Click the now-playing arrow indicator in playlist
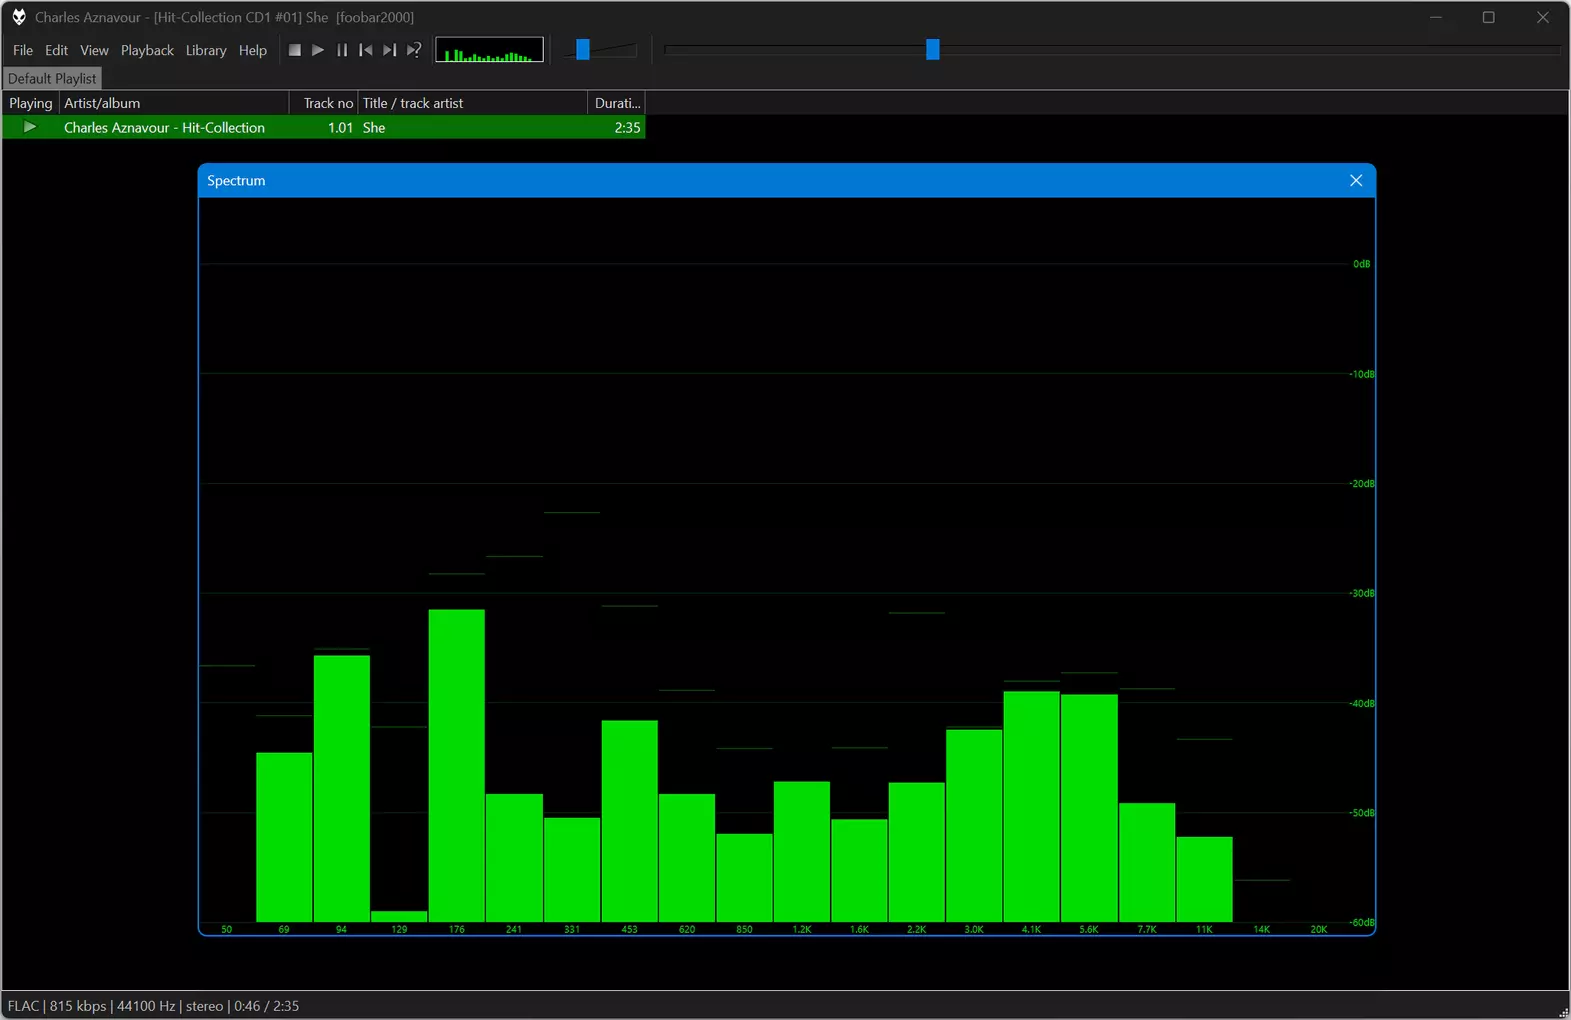 coord(30,127)
